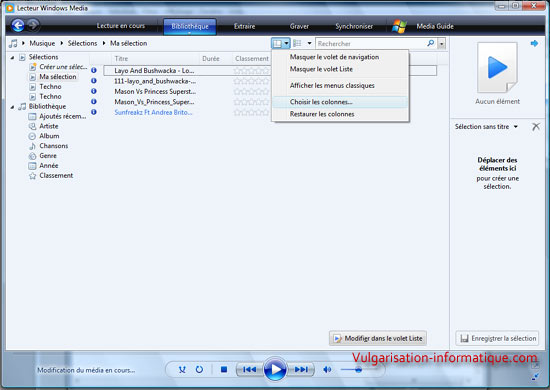Open the view options dropdown arrow
The image size is (550, 390).
point(309,43)
